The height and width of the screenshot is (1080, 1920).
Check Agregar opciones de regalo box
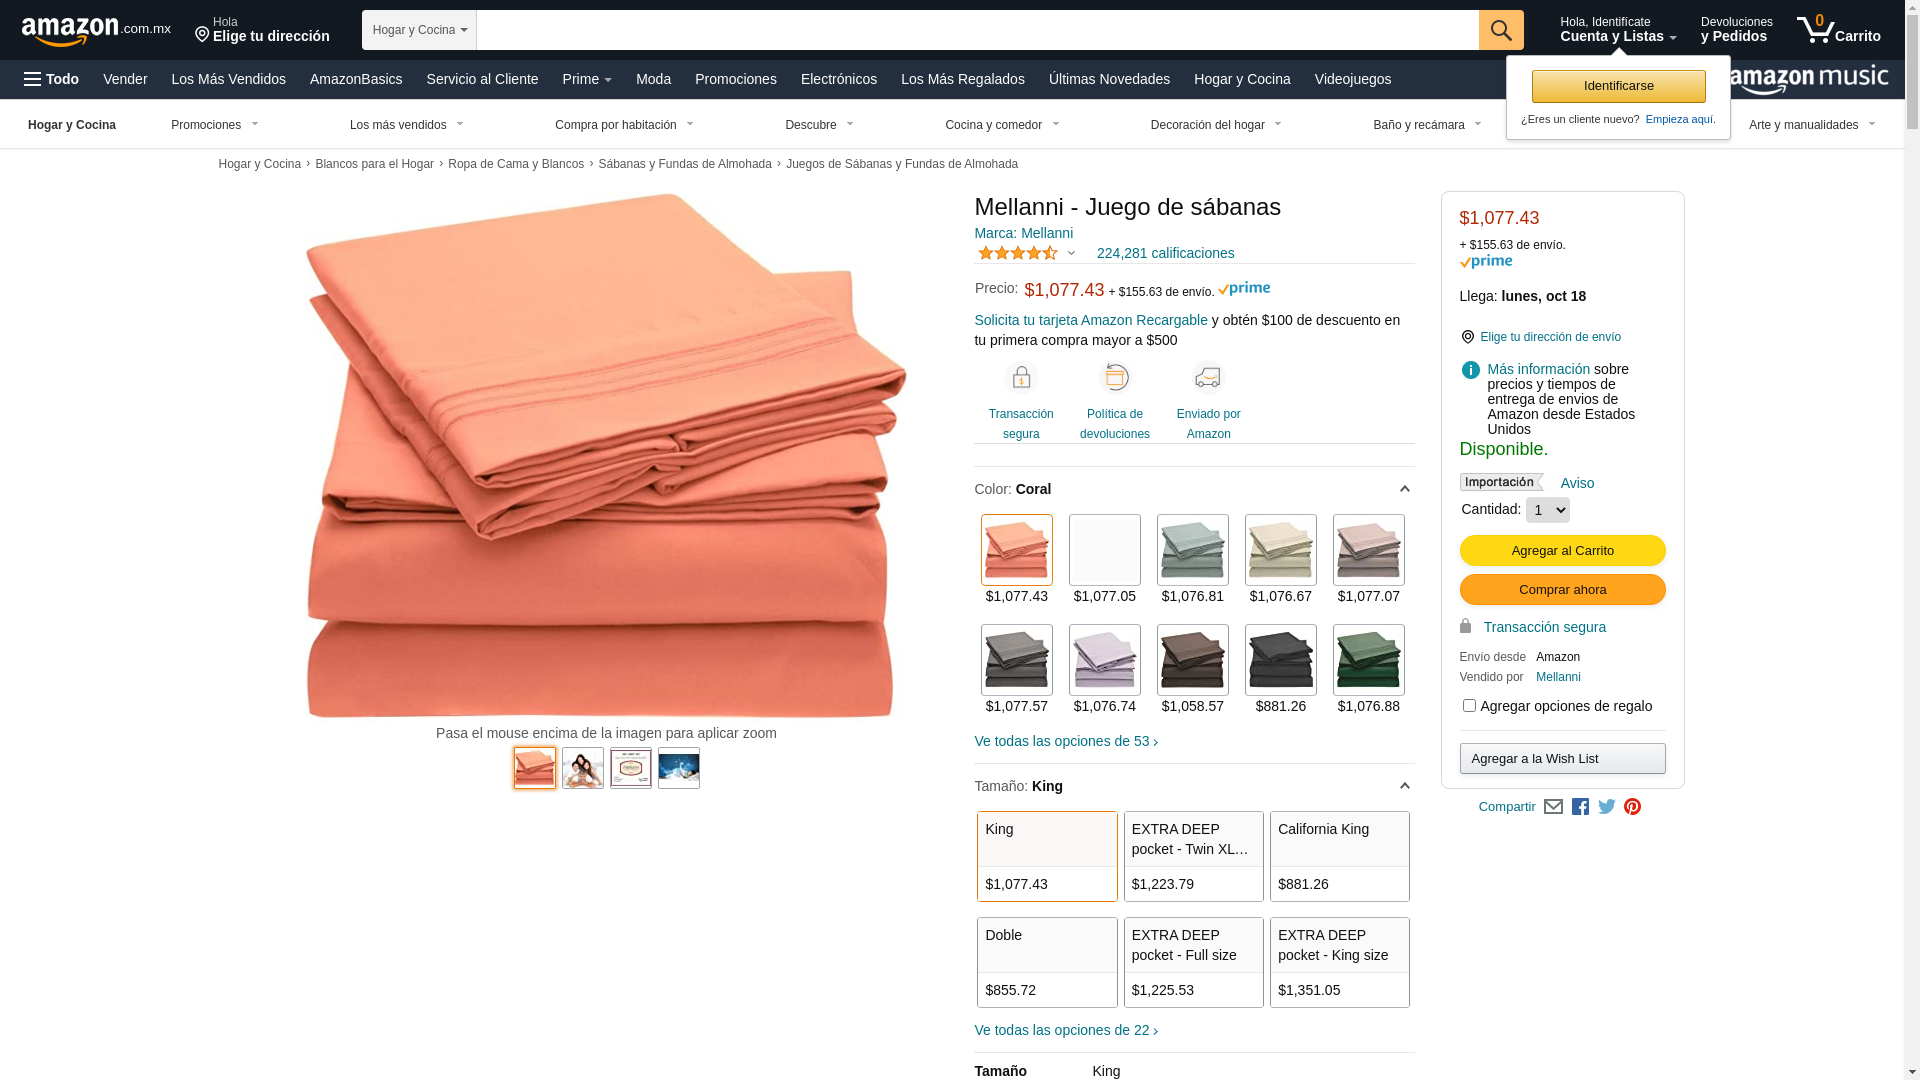(x=1469, y=706)
